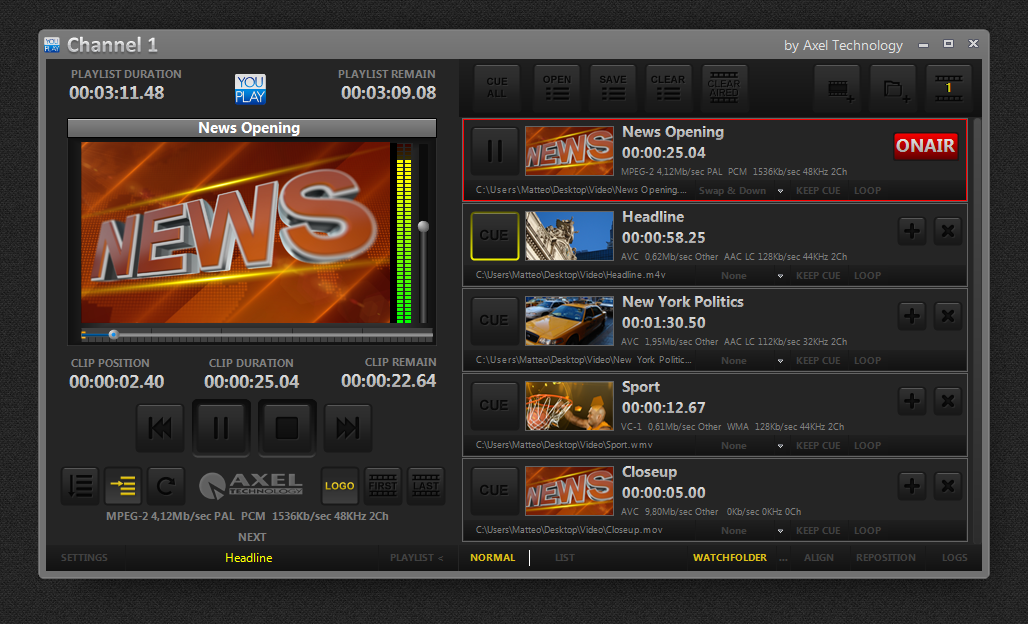Open the Sport clip's None dropdown
1028x624 pixels.
click(x=748, y=446)
